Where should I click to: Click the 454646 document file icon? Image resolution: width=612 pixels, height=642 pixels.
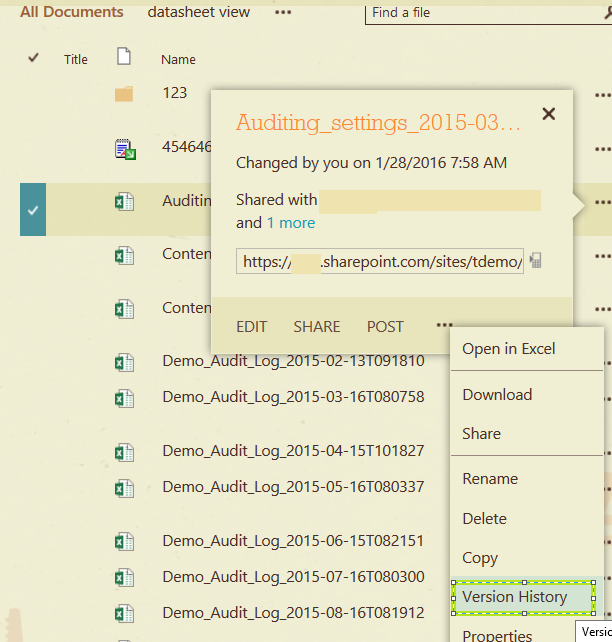[125, 149]
